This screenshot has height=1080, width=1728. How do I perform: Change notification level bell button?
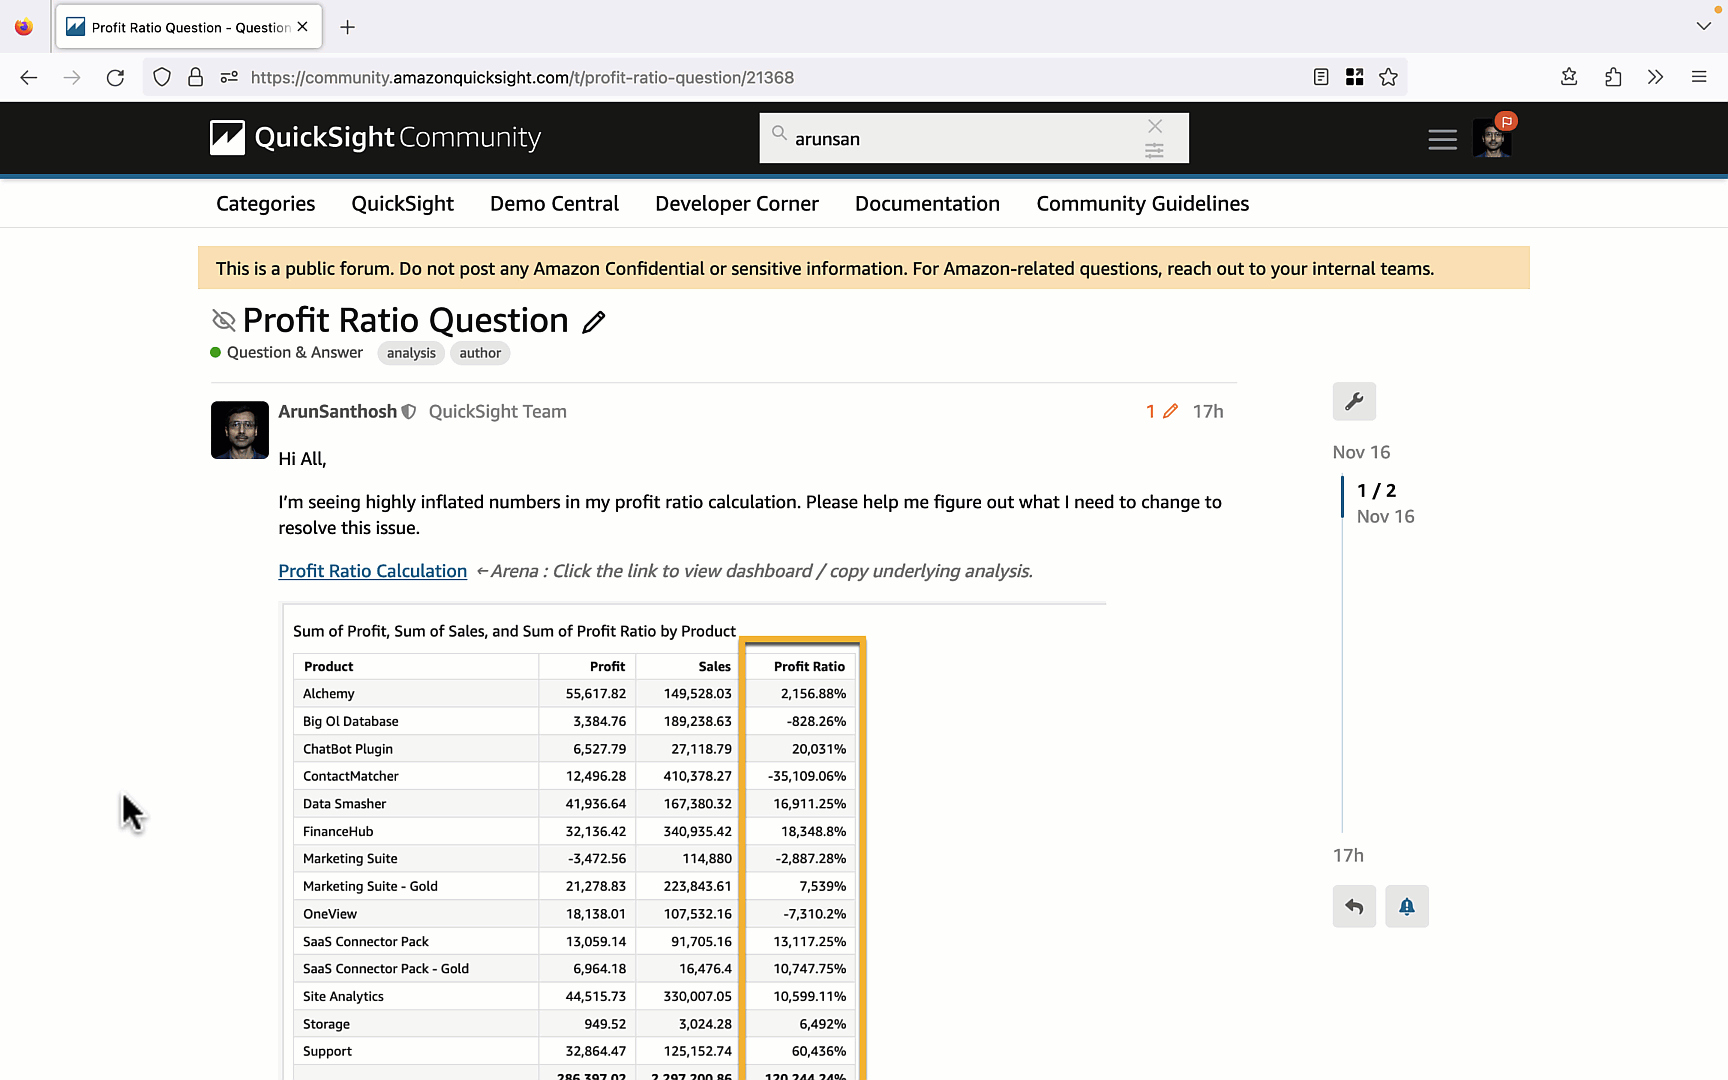(x=1407, y=906)
